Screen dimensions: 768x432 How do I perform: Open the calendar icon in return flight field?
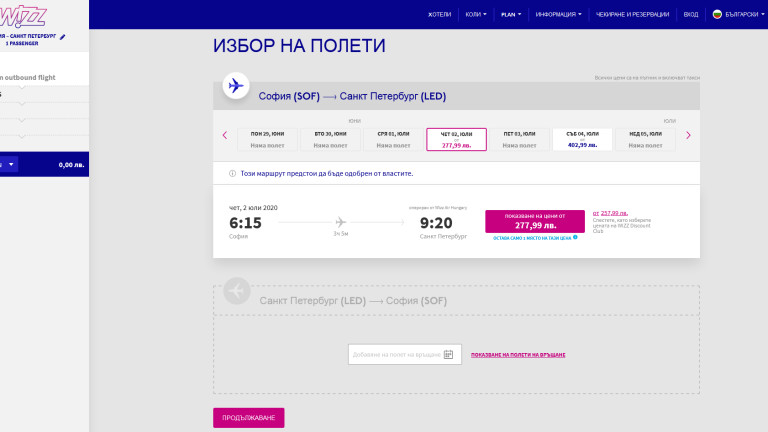click(x=448, y=354)
